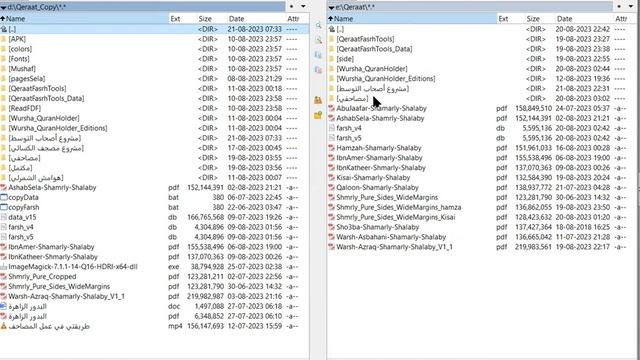
Task: Click the PDF icon of Shmrly_Pure_Cropped
Action: [4, 276]
